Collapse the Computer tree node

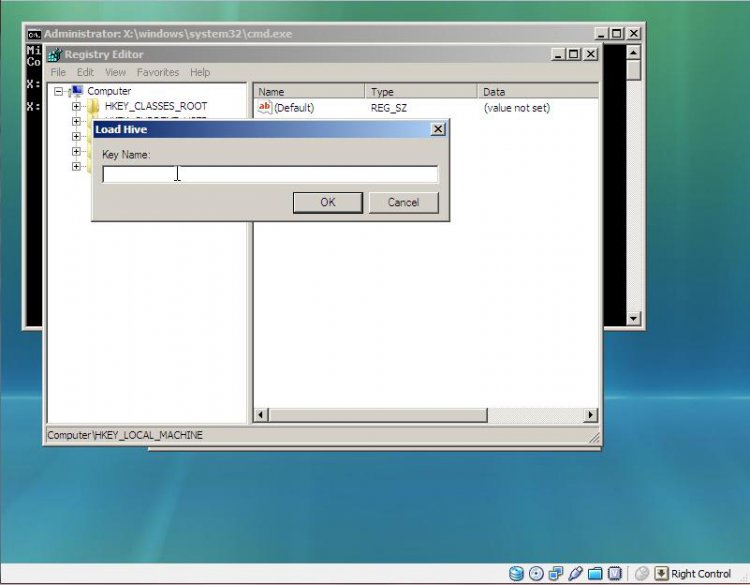(x=58, y=91)
